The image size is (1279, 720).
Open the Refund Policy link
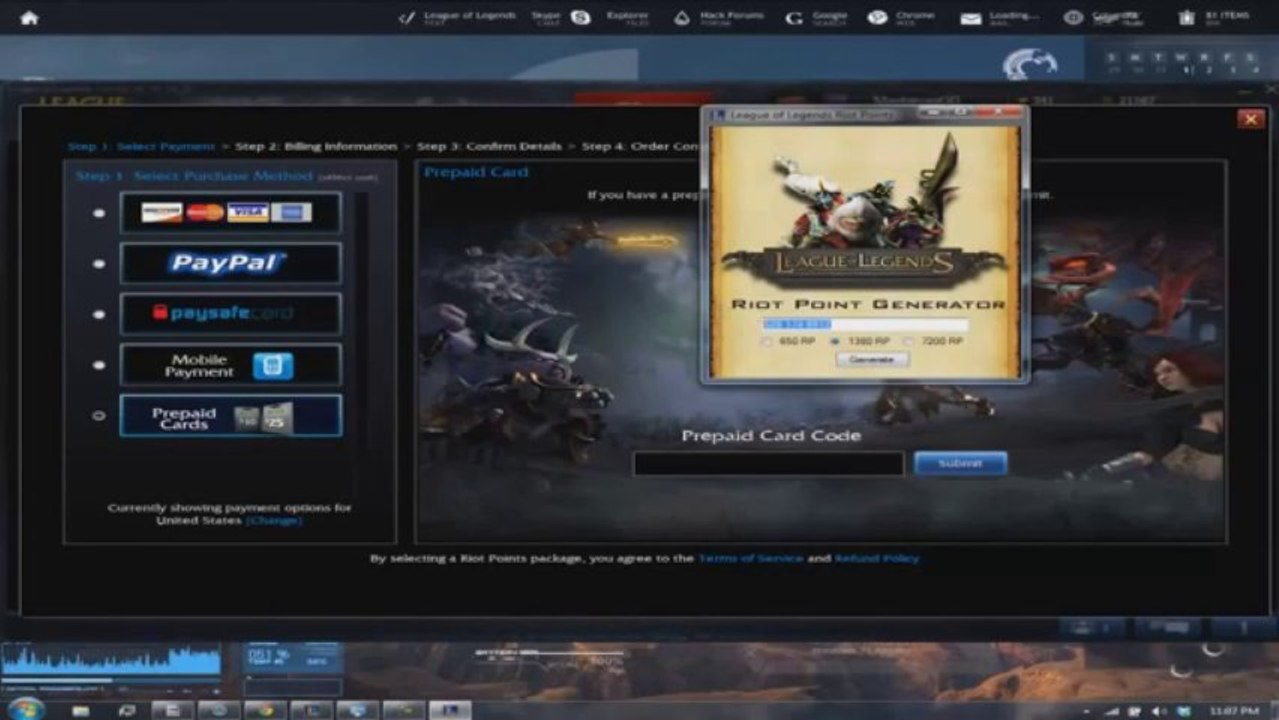click(877, 558)
